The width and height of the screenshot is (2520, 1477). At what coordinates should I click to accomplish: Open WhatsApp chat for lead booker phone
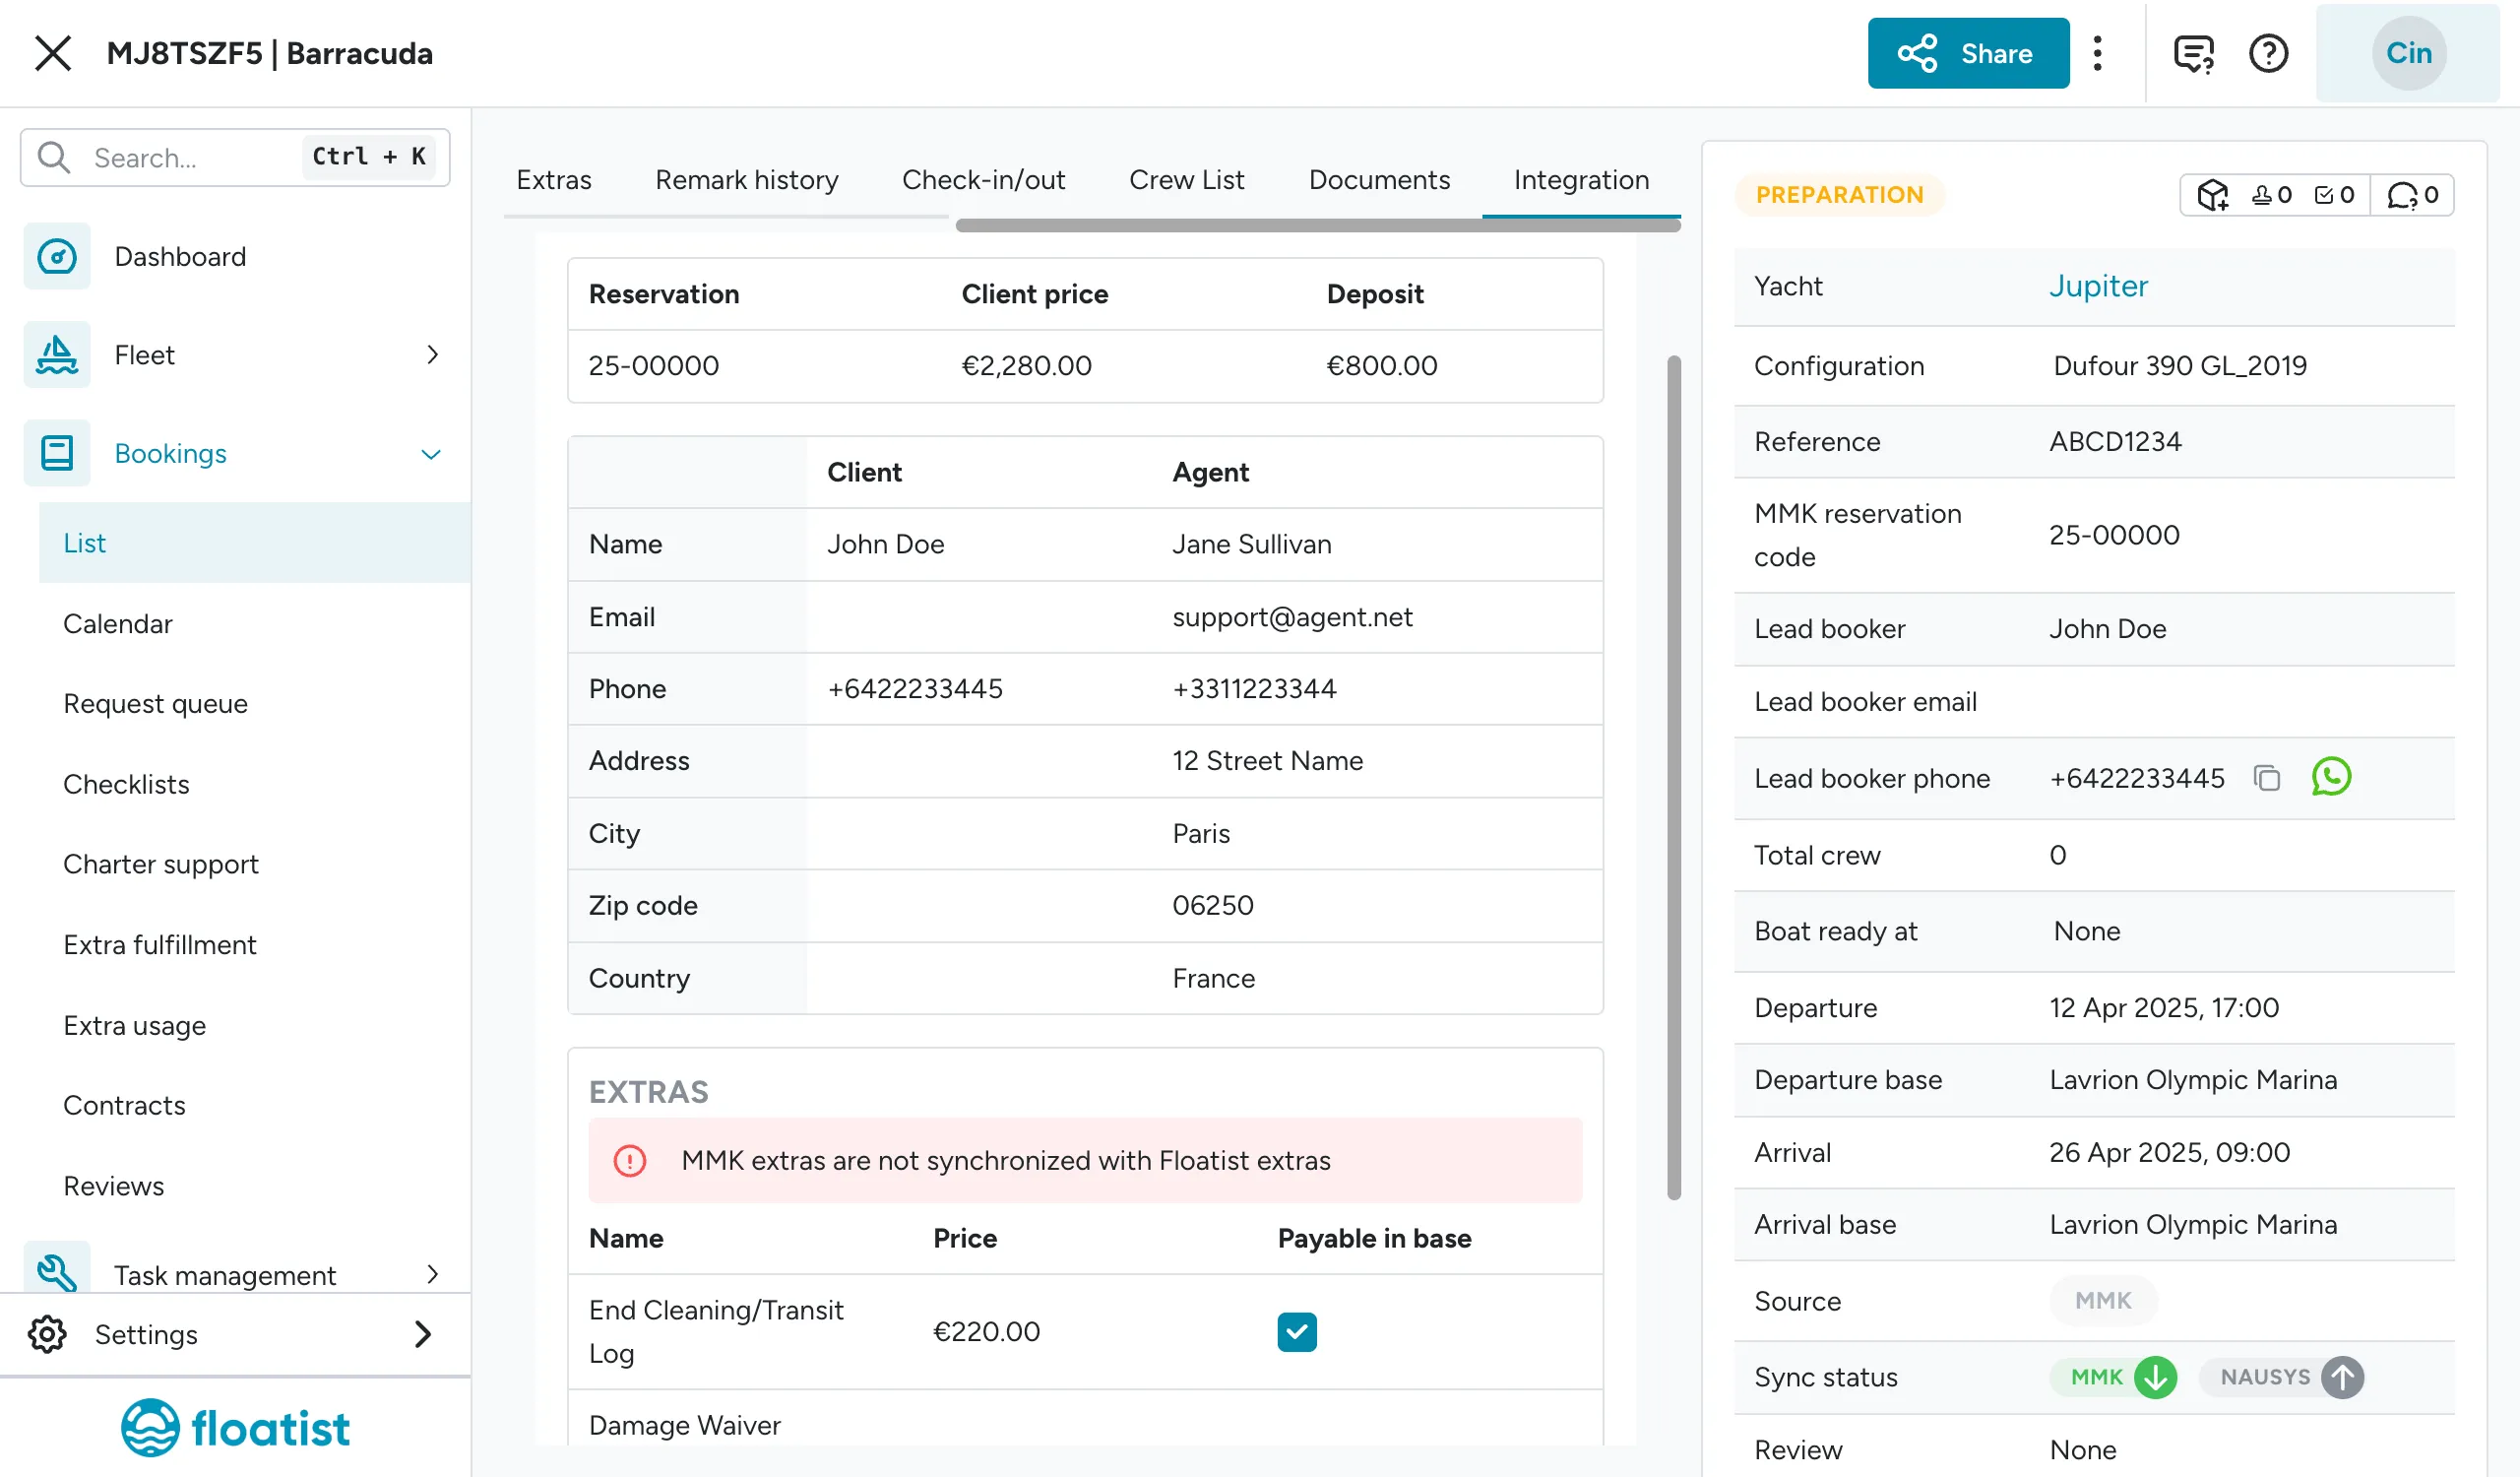[2331, 777]
